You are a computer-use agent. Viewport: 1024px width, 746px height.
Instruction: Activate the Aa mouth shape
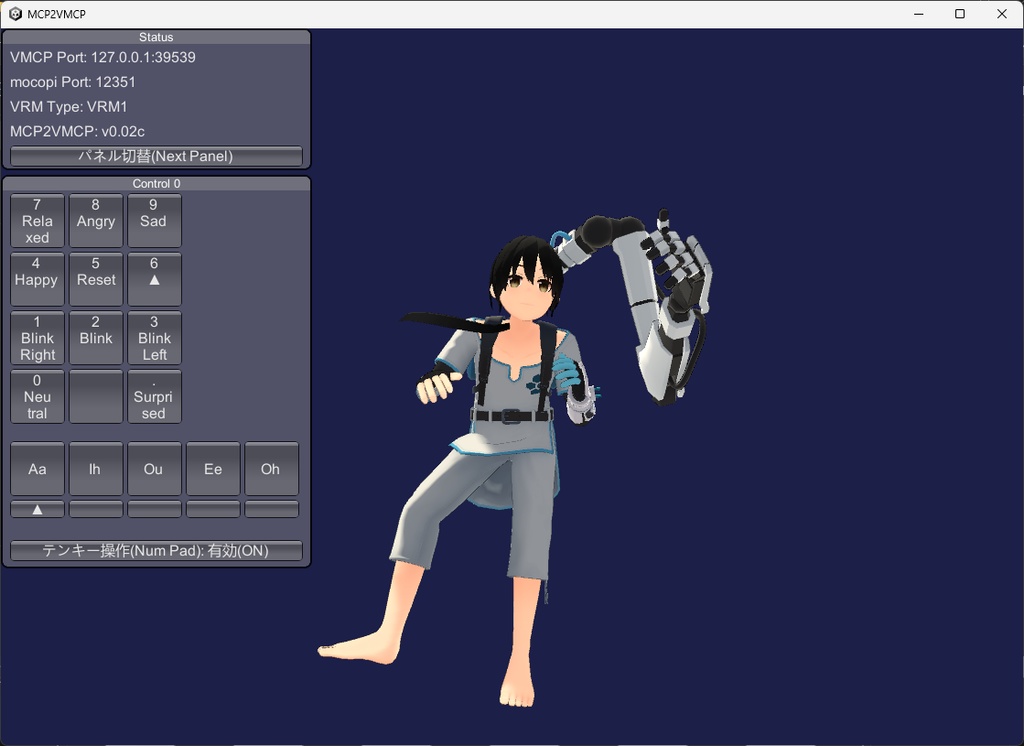click(37, 468)
